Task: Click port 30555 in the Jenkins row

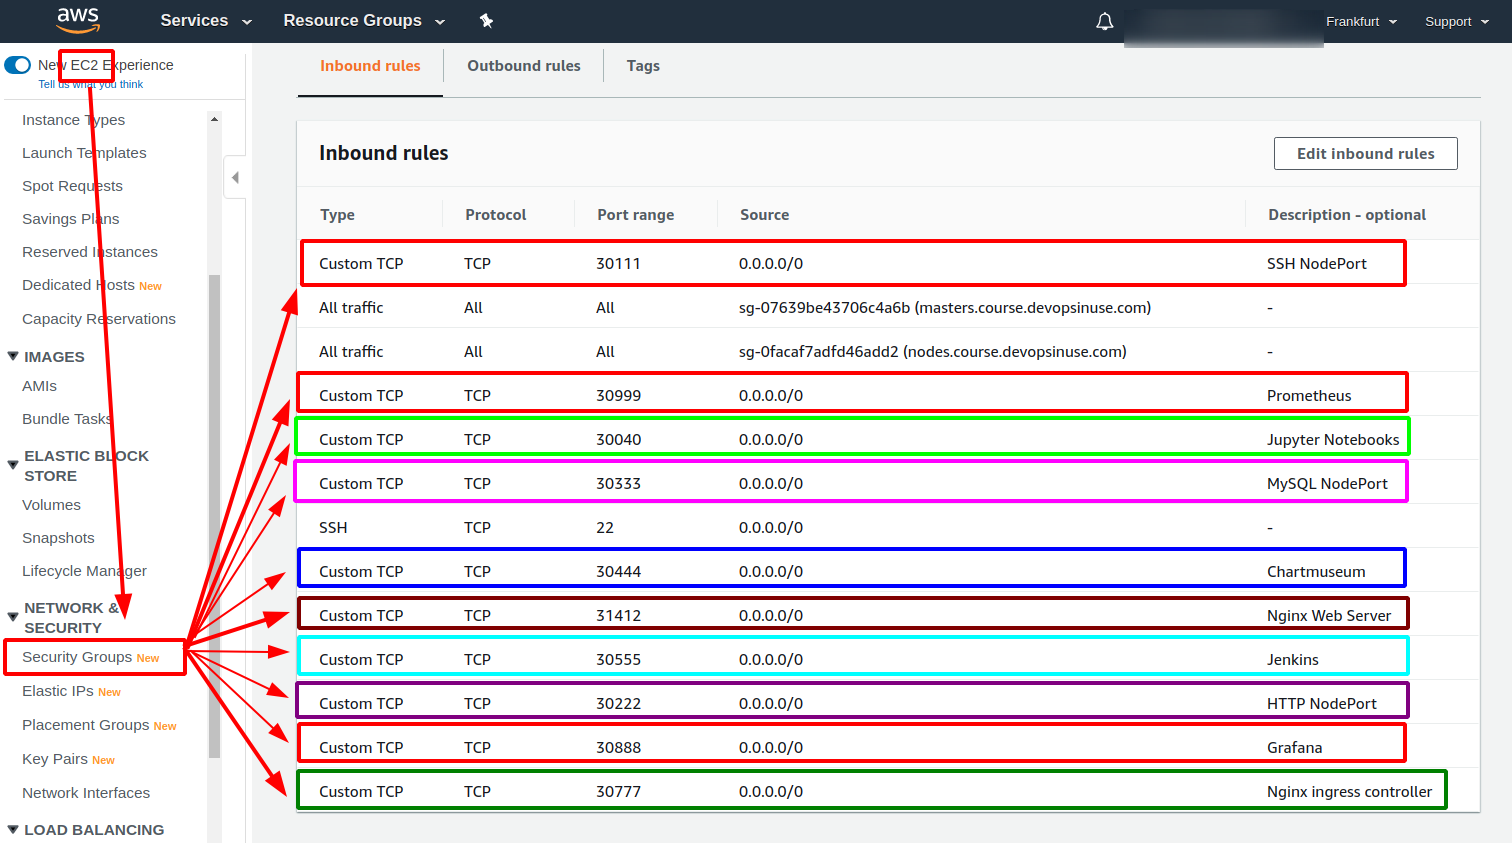Action: point(618,660)
